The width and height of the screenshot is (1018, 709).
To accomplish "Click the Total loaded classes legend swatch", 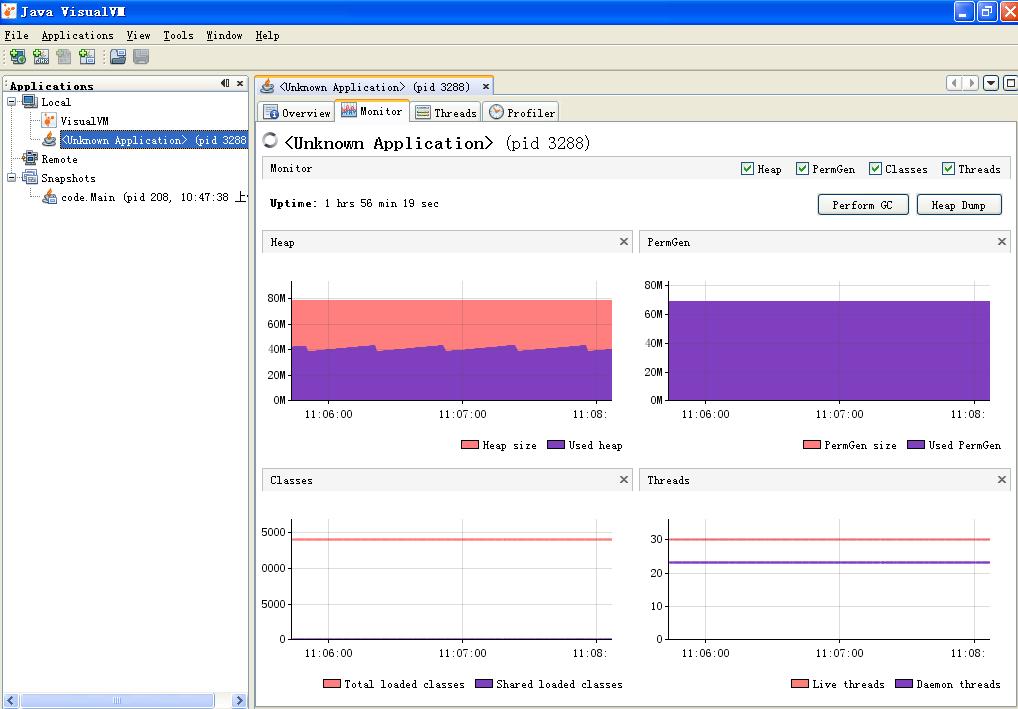I will [x=331, y=684].
